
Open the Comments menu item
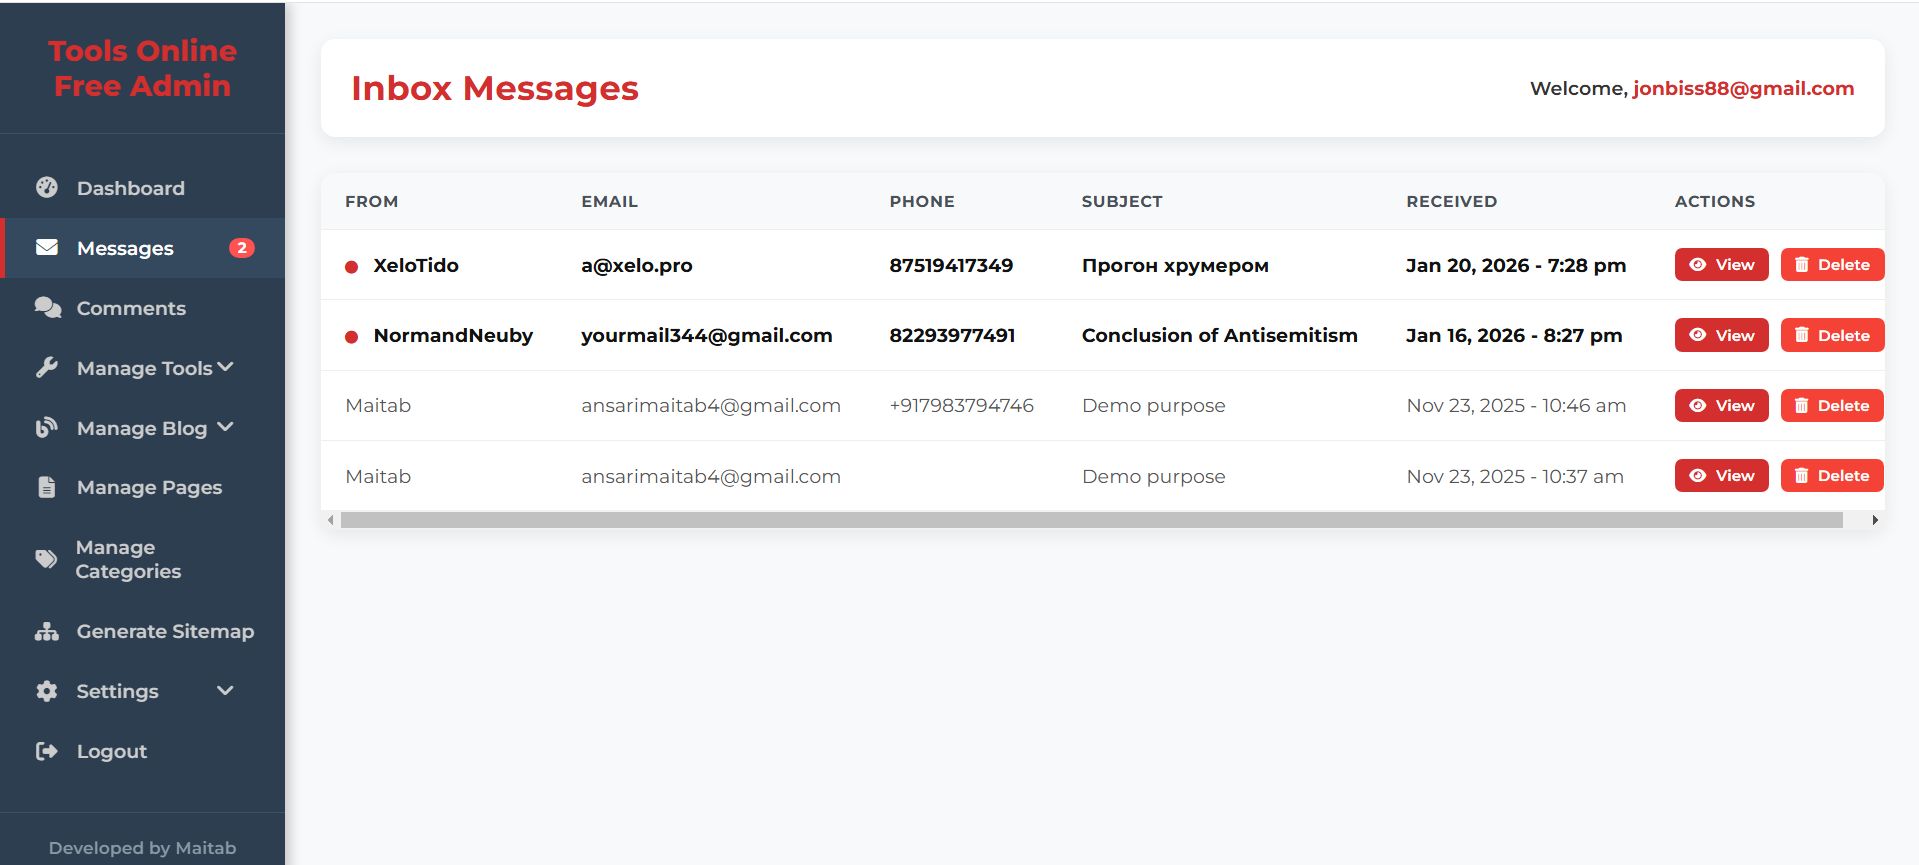[131, 308]
